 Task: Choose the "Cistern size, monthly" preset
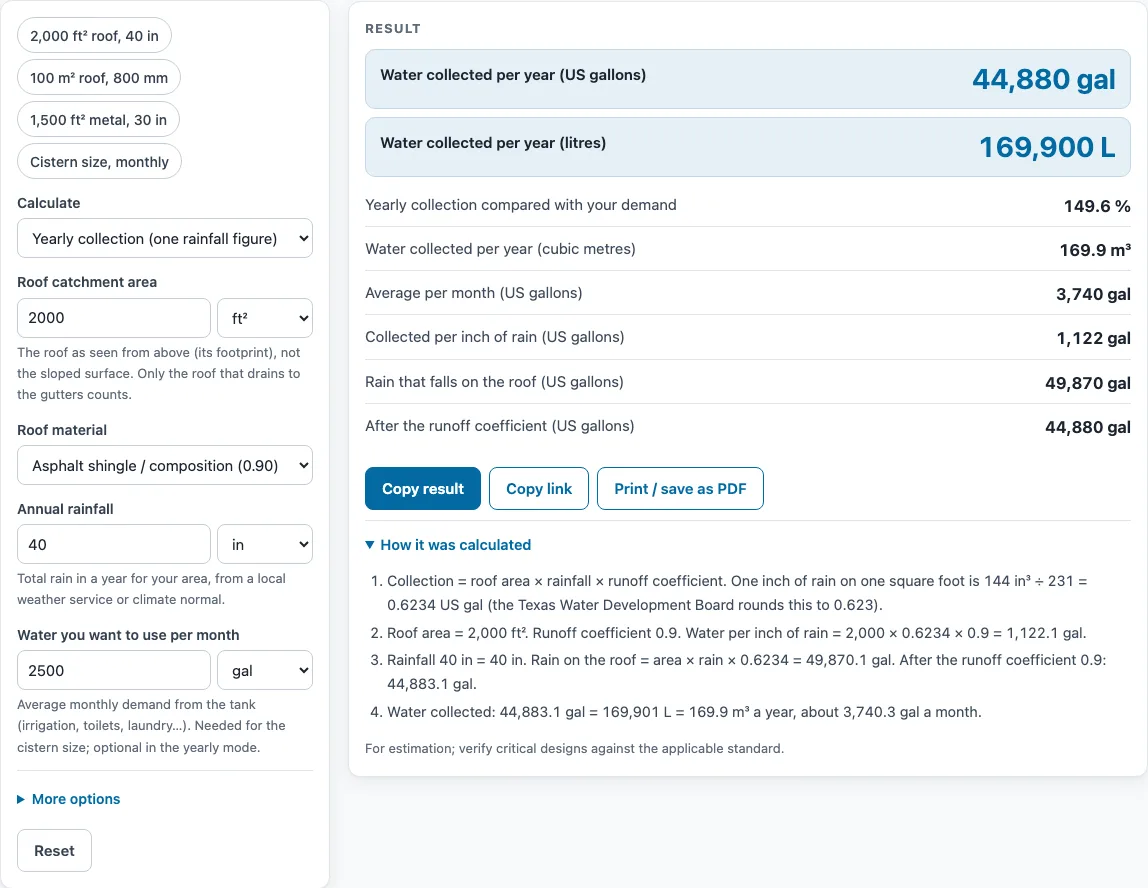tap(100, 162)
